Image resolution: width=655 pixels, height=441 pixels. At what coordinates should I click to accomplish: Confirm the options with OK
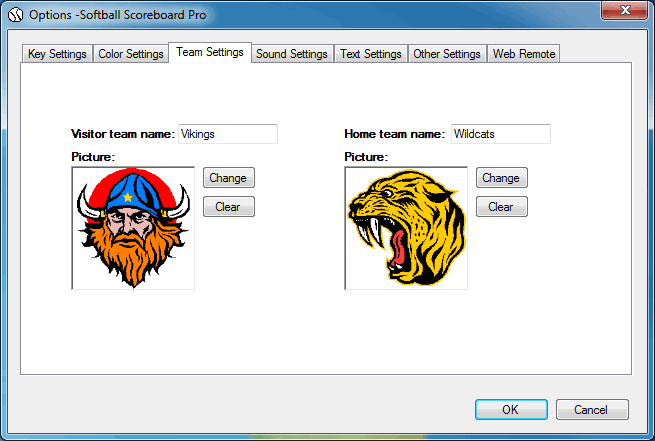click(x=510, y=409)
